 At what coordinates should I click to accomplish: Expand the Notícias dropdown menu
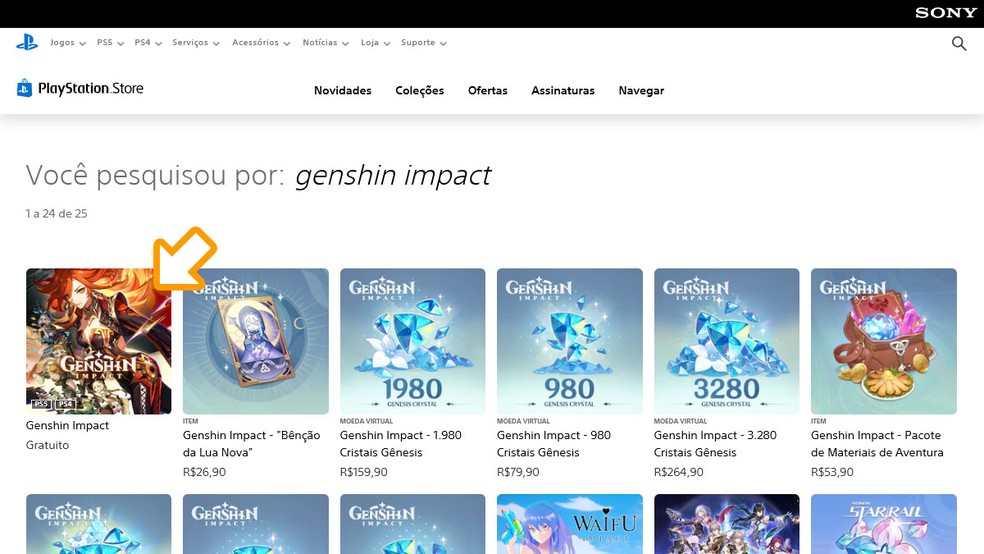(325, 43)
